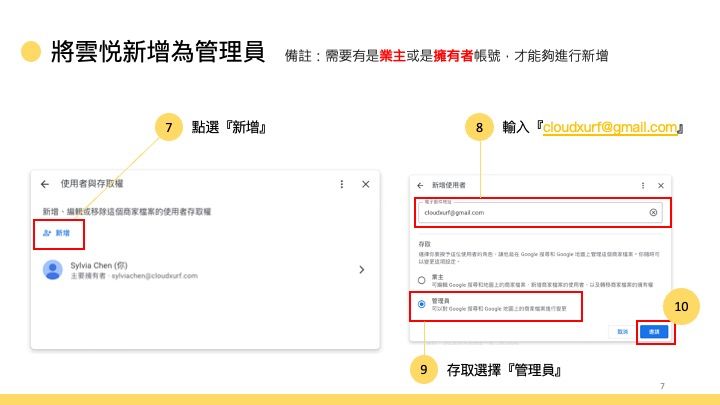Click the blue 邀請 invite button
This screenshot has height=405, width=720.
coord(654,331)
